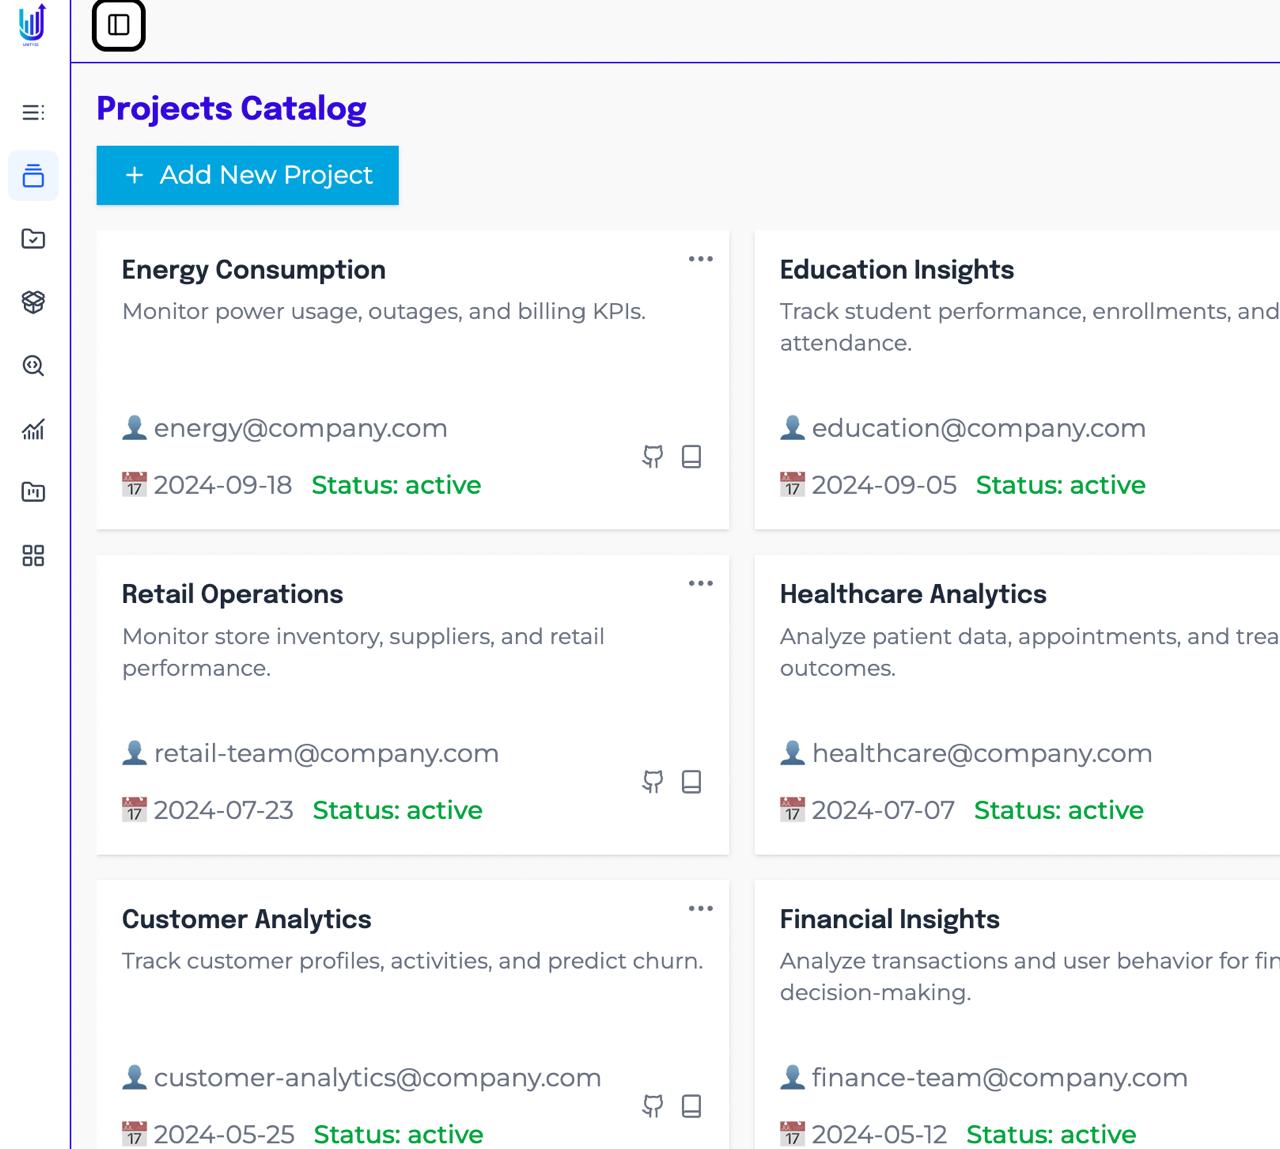
Task: Open the magnifier search sidebar icon
Action: click(33, 366)
